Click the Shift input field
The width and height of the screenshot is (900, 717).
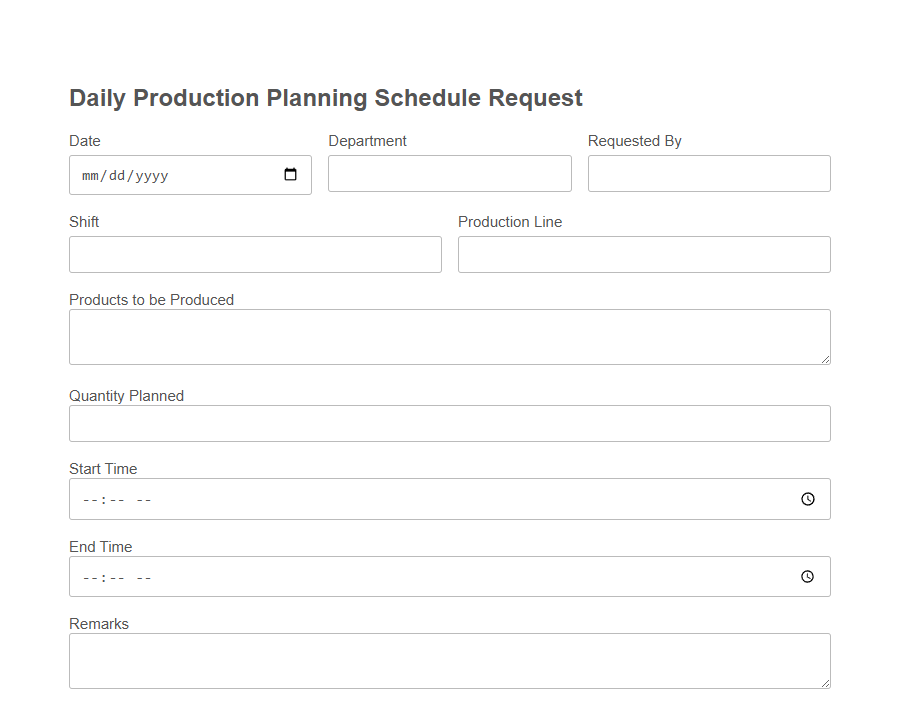coord(255,254)
